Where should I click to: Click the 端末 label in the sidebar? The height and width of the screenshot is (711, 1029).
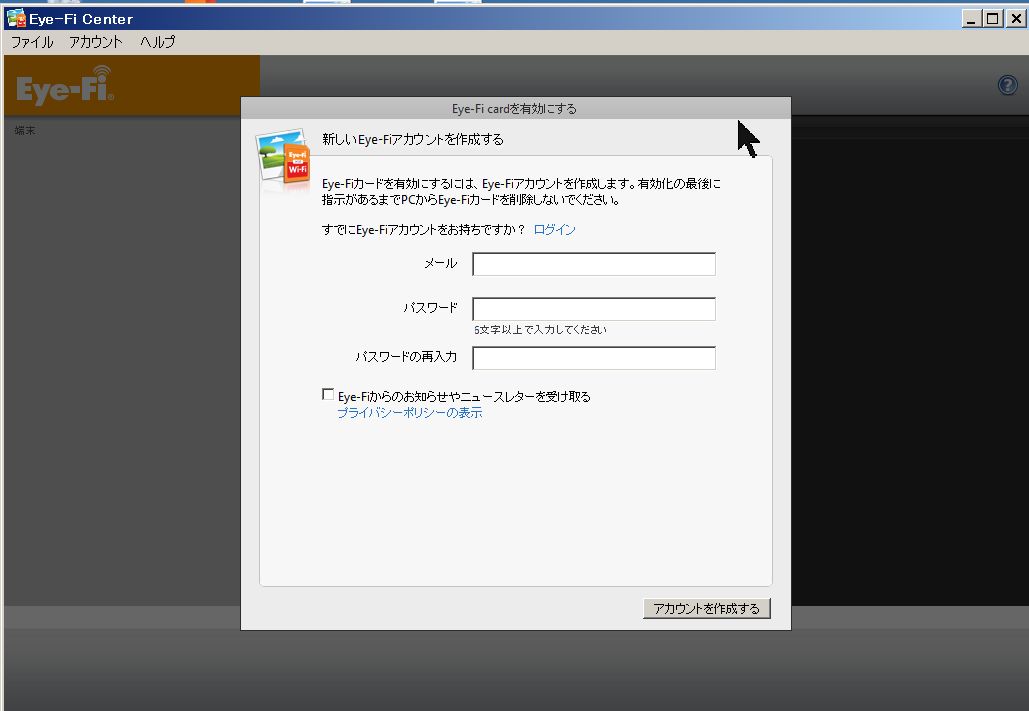25,131
